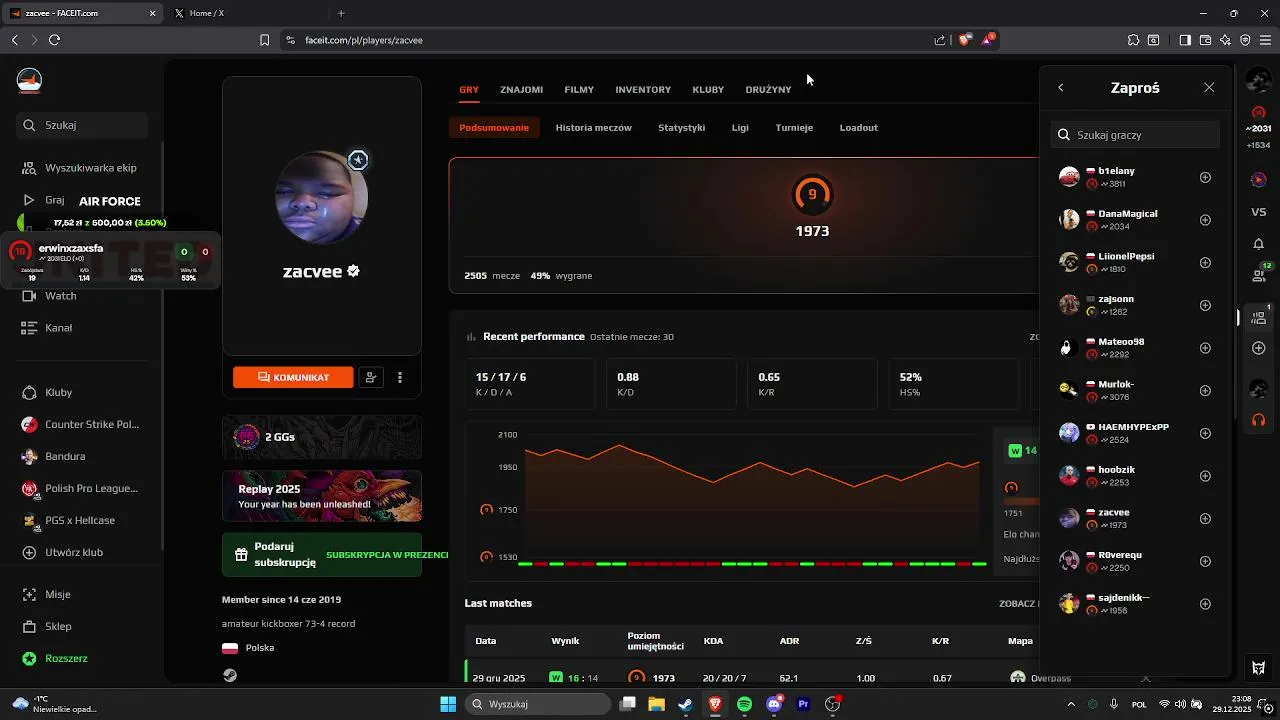
Task: Open Polish Pro League club
Action: 80,488
